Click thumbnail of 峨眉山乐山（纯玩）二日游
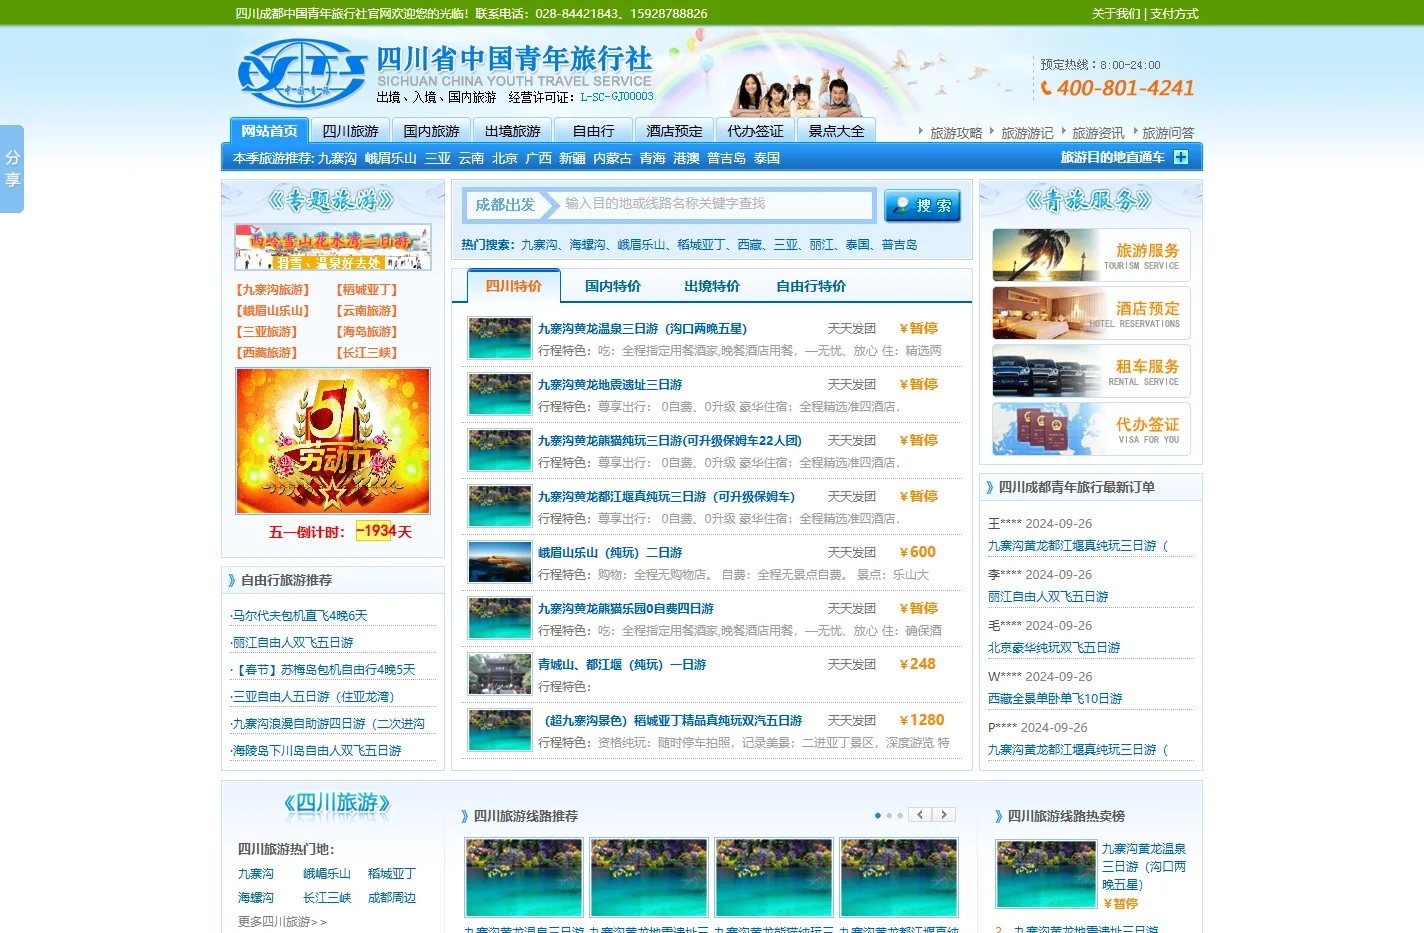Viewport: 1424px width, 933px height. tap(500, 563)
